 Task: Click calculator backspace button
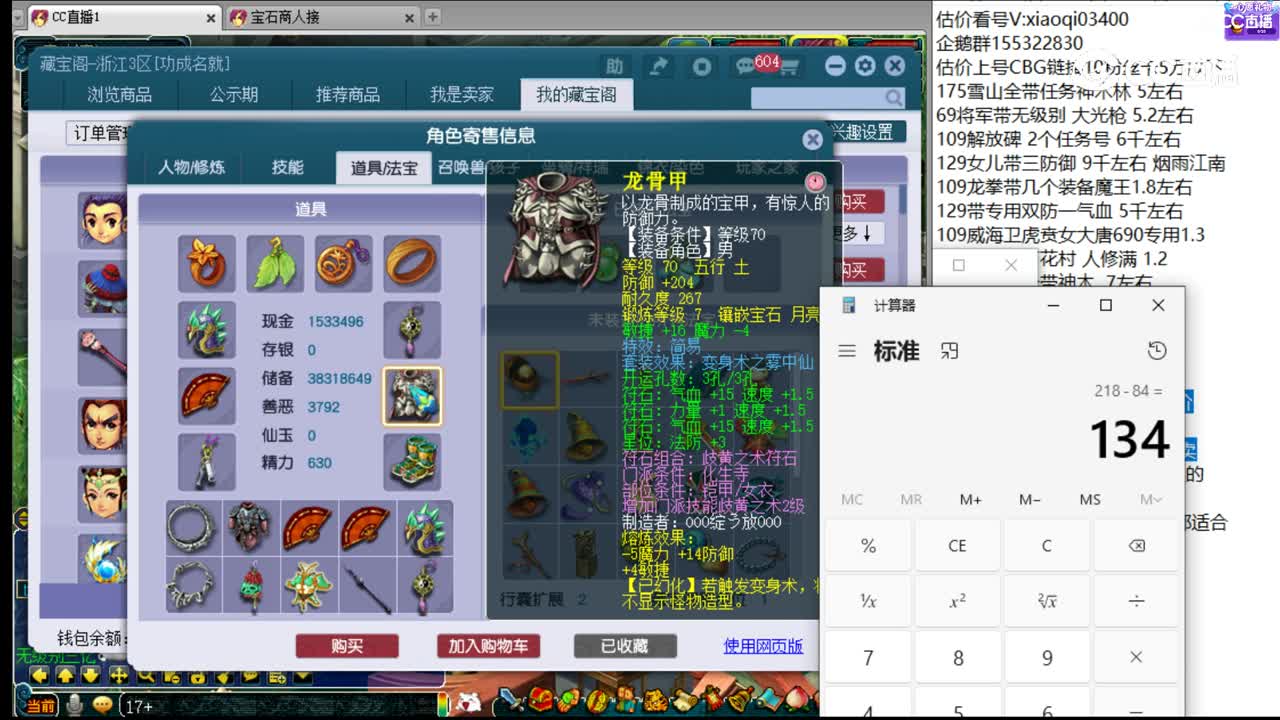[x=1136, y=546]
